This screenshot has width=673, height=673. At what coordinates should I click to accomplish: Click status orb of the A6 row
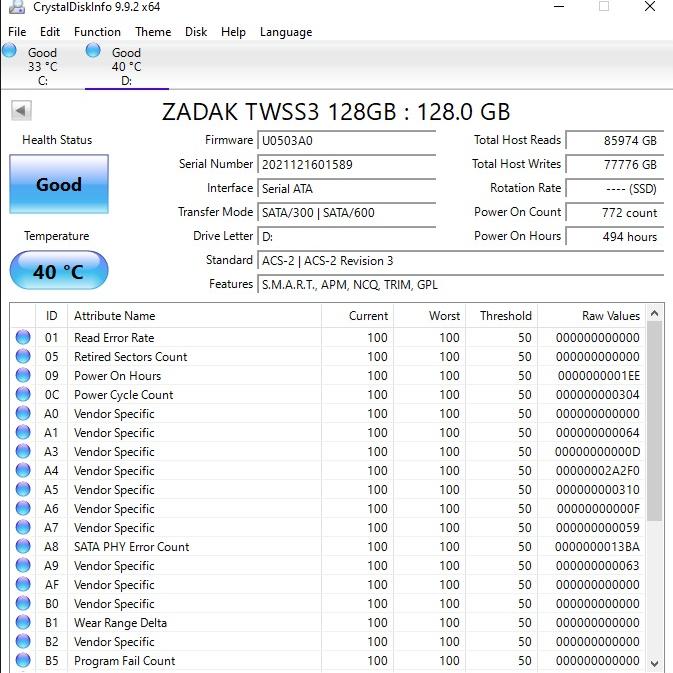(x=23, y=509)
